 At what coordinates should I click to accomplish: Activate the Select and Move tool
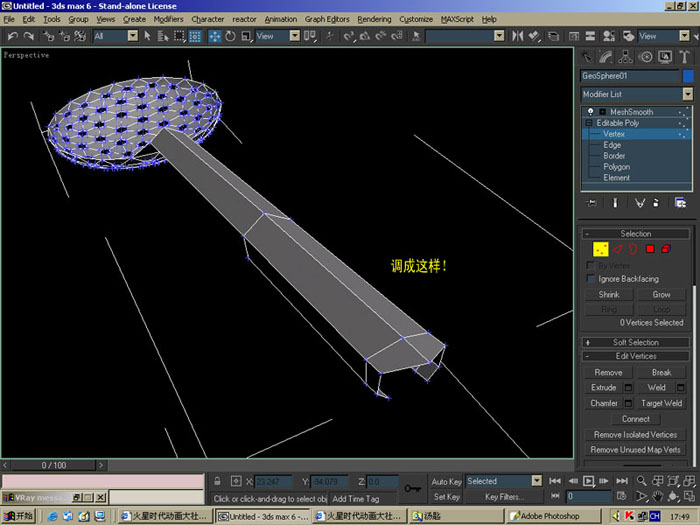coord(215,36)
